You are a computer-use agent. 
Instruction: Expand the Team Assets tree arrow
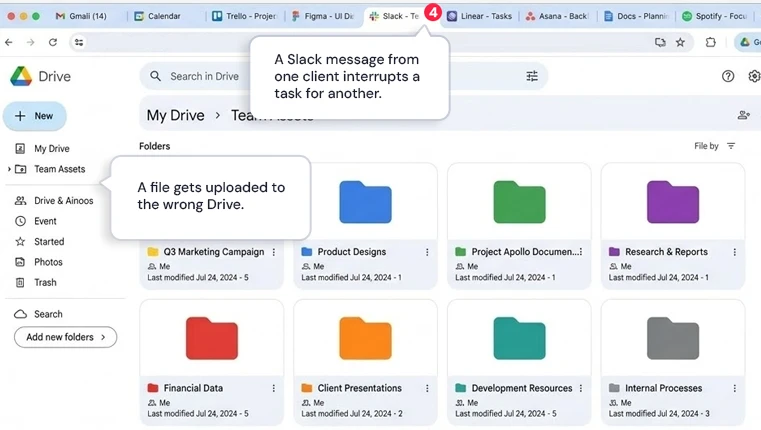coord(9,170)
